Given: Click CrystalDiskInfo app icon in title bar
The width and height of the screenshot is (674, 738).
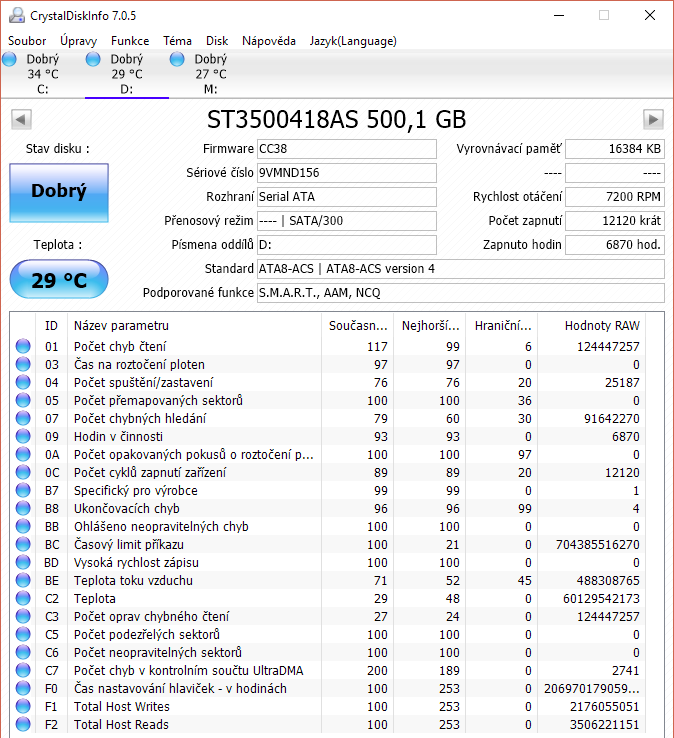Looking at the screenshot, I should pos(17,16).
